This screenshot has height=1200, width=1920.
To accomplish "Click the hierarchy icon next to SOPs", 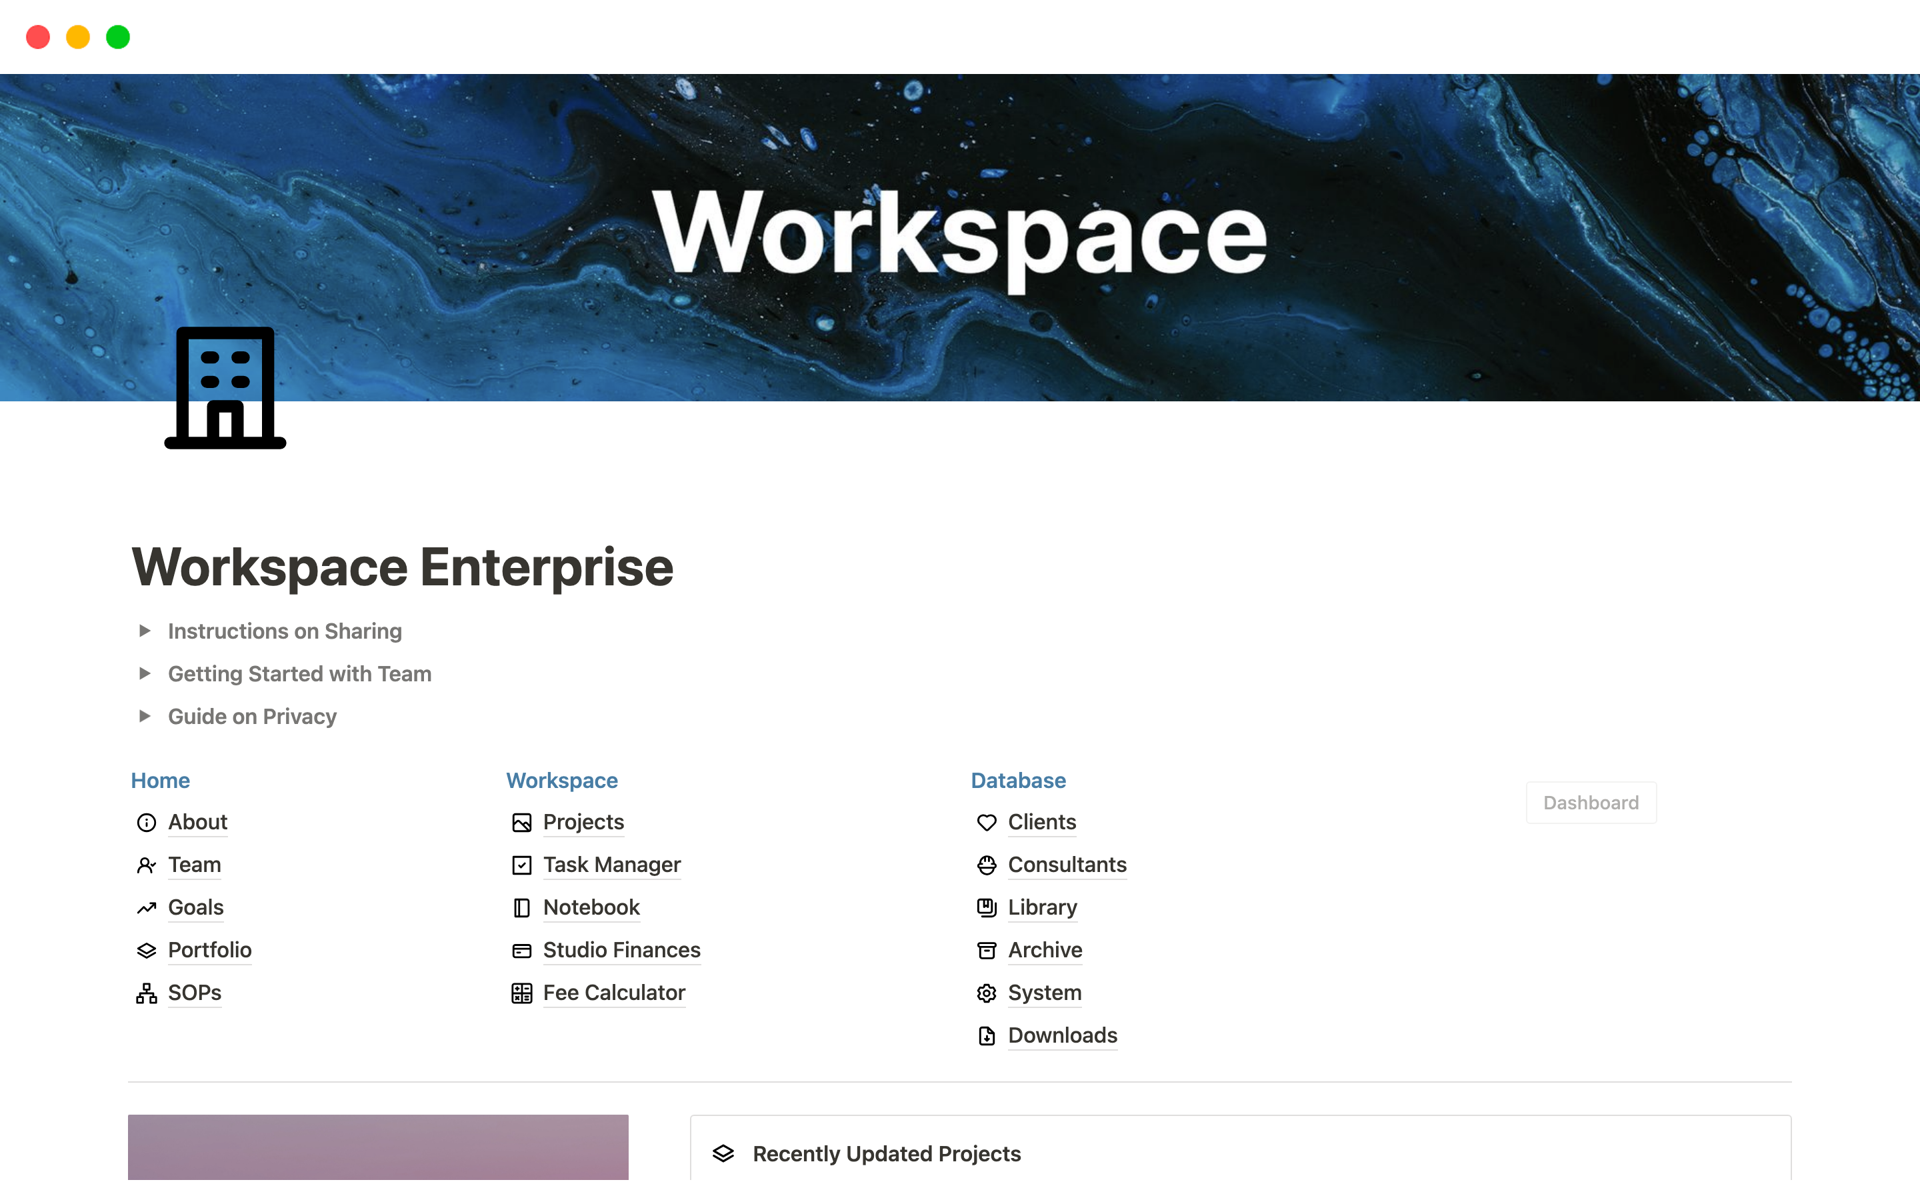I will (x=146, y=993).
